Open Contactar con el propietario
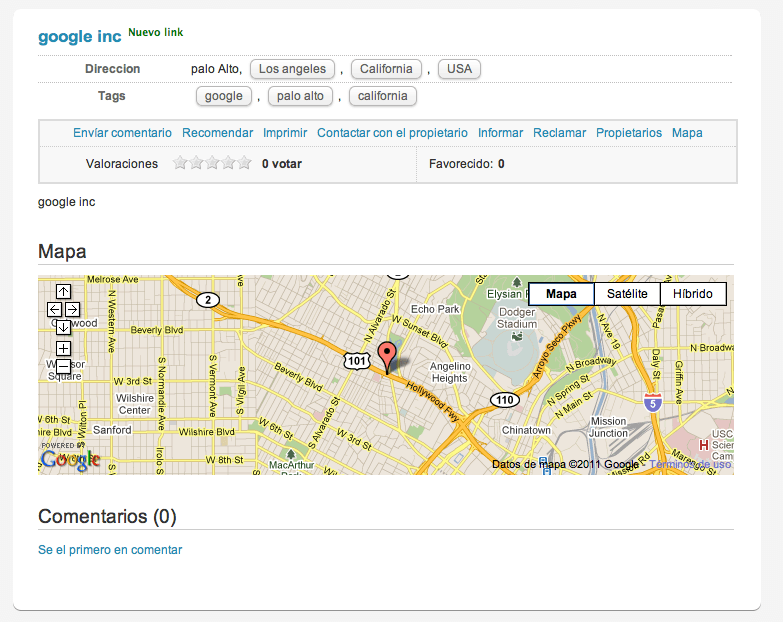The image size is (783, 622). point(392,133)
